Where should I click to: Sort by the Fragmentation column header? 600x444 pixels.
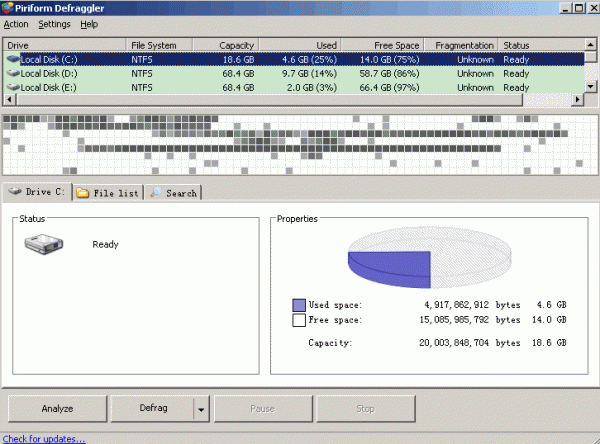461,45
